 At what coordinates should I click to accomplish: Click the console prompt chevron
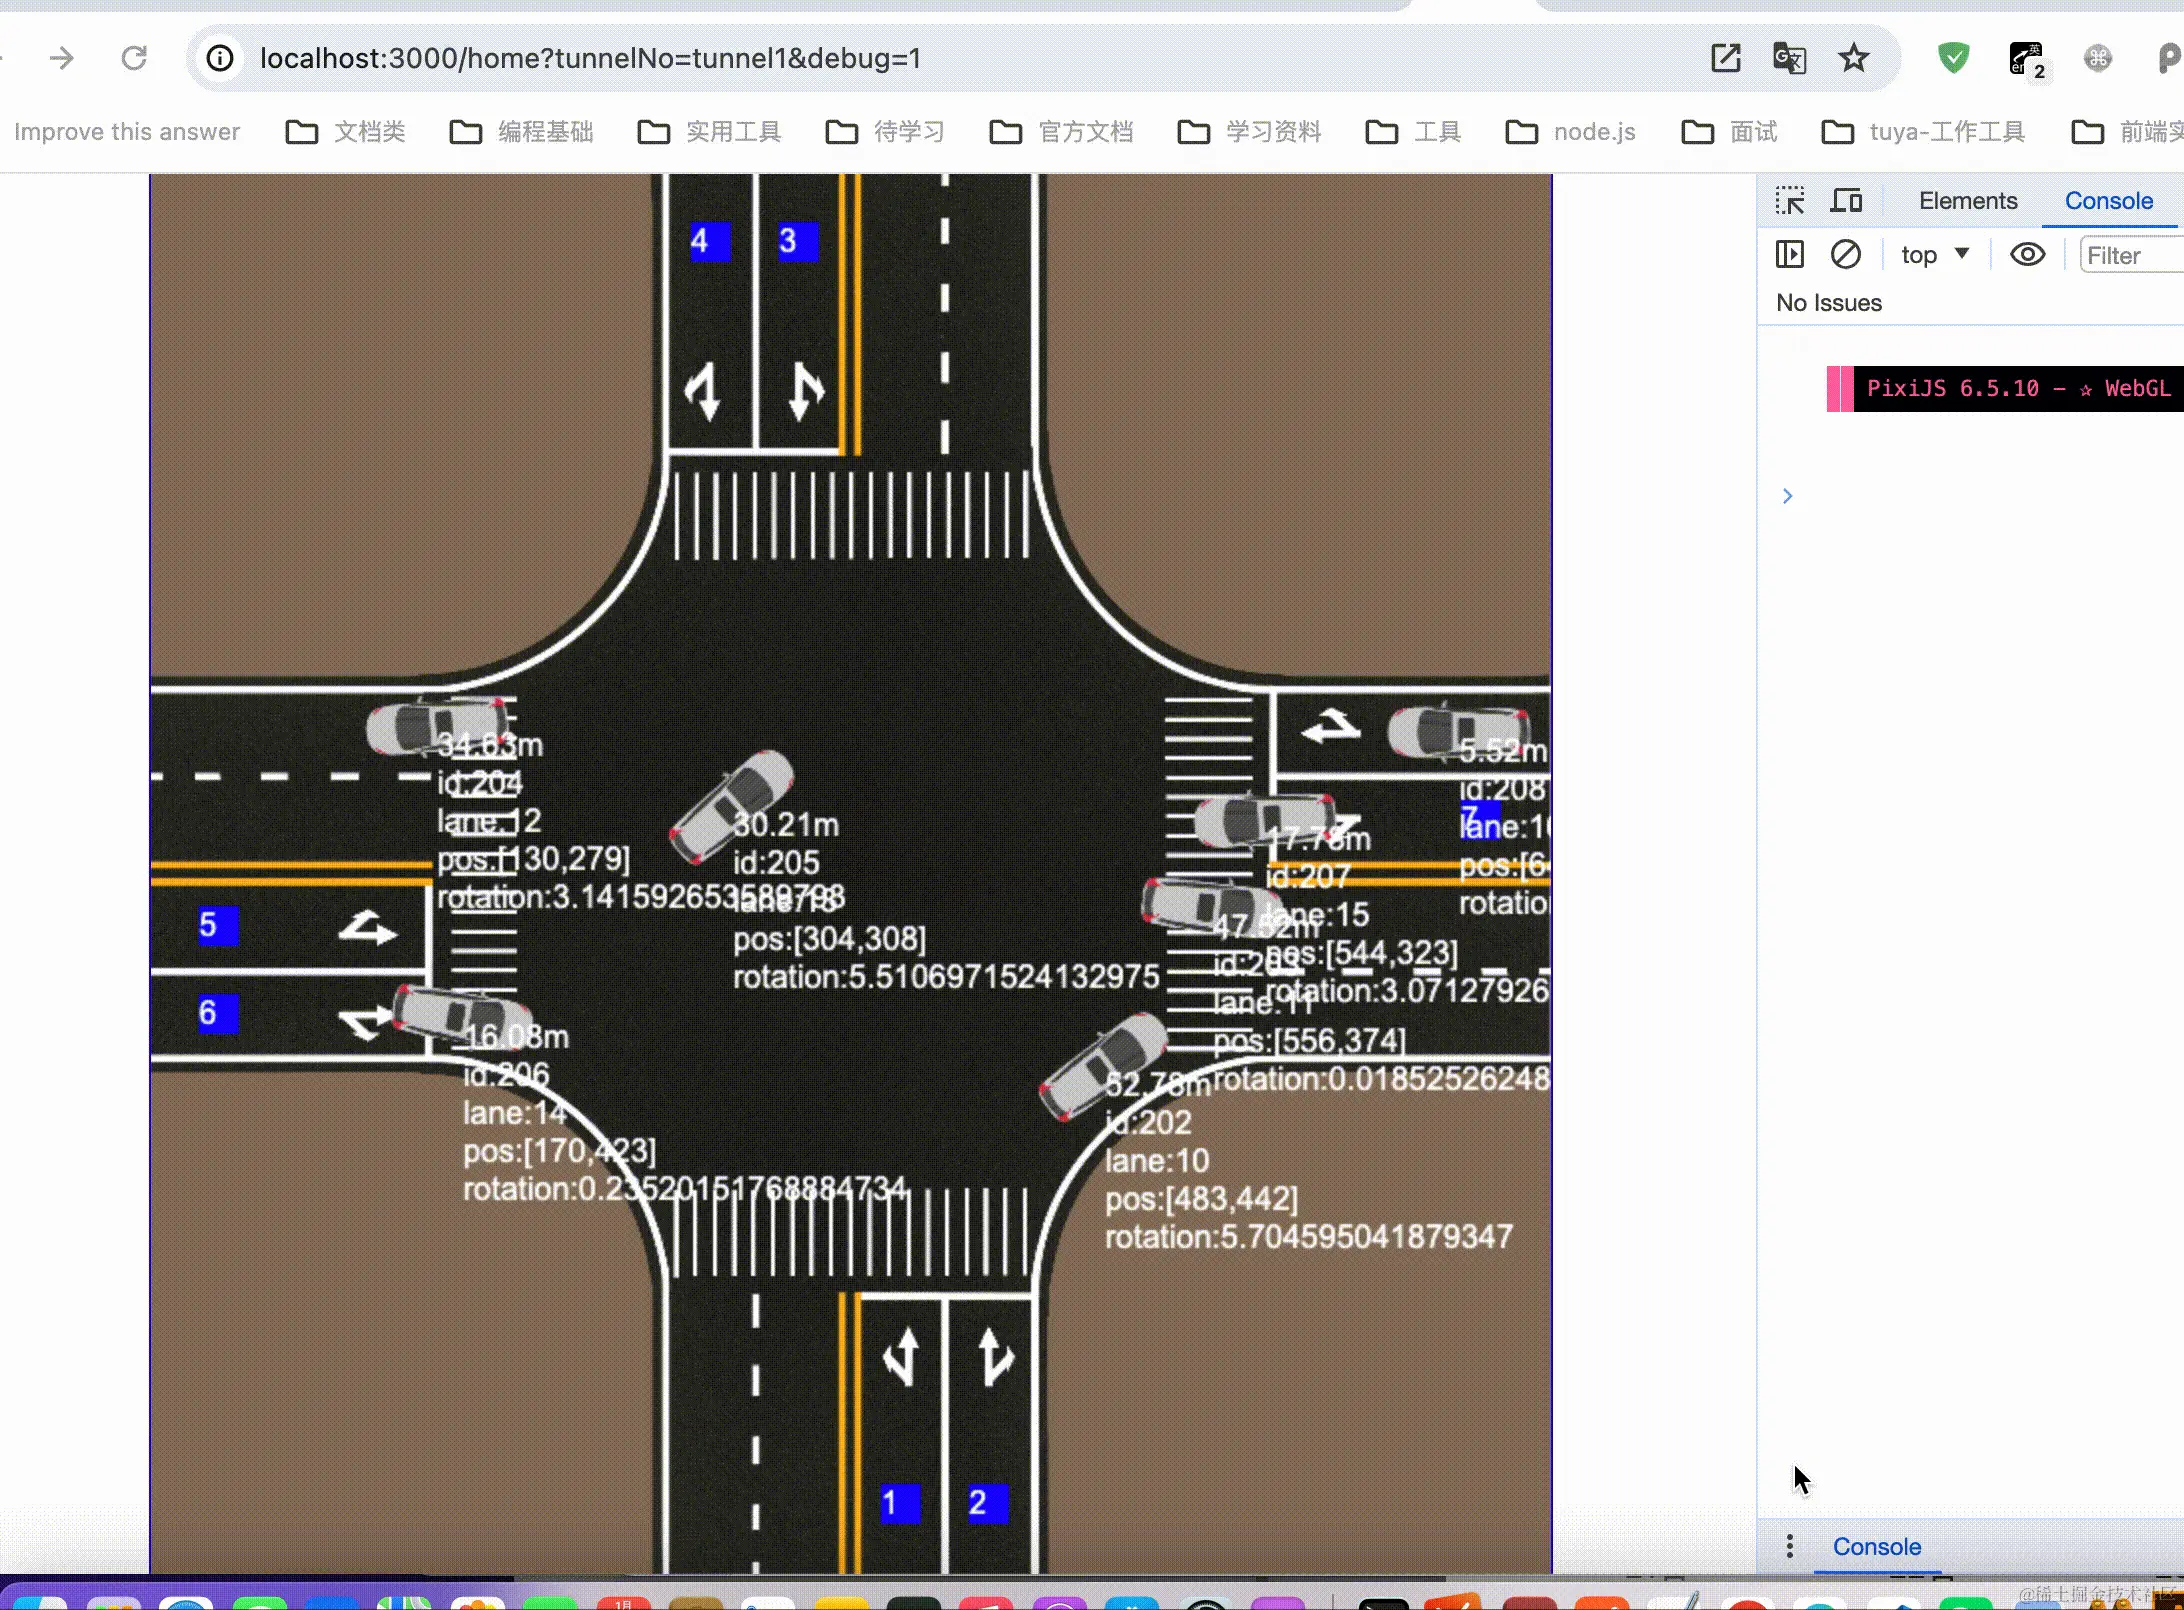click(1788, 496)
